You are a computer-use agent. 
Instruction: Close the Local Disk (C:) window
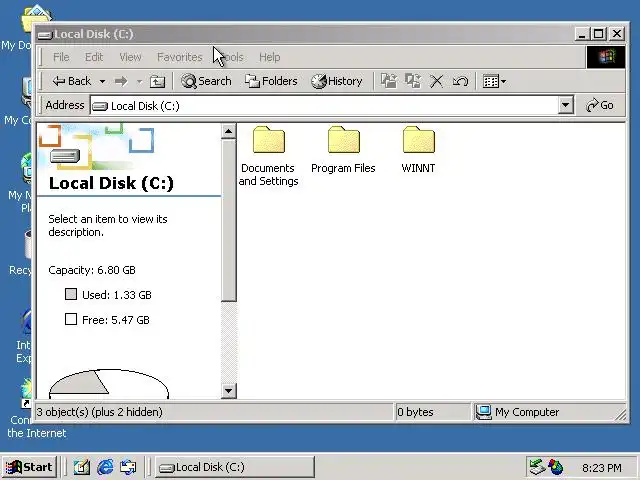[x=617, y=34]
